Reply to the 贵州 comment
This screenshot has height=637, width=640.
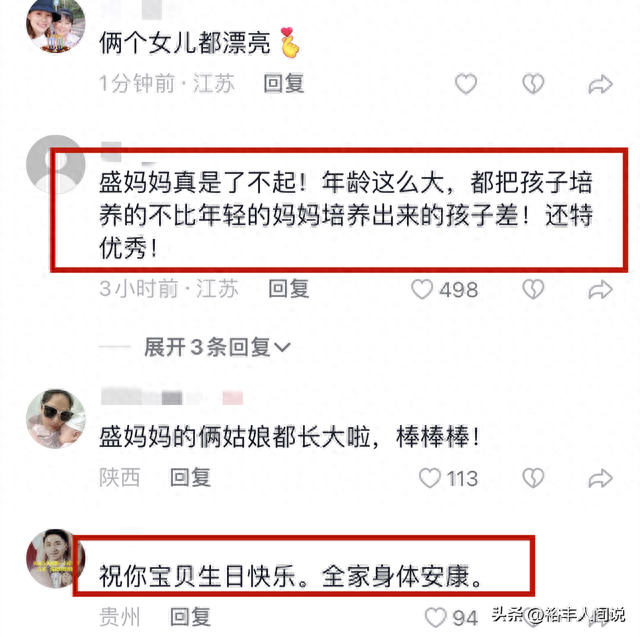click(190, 617)
